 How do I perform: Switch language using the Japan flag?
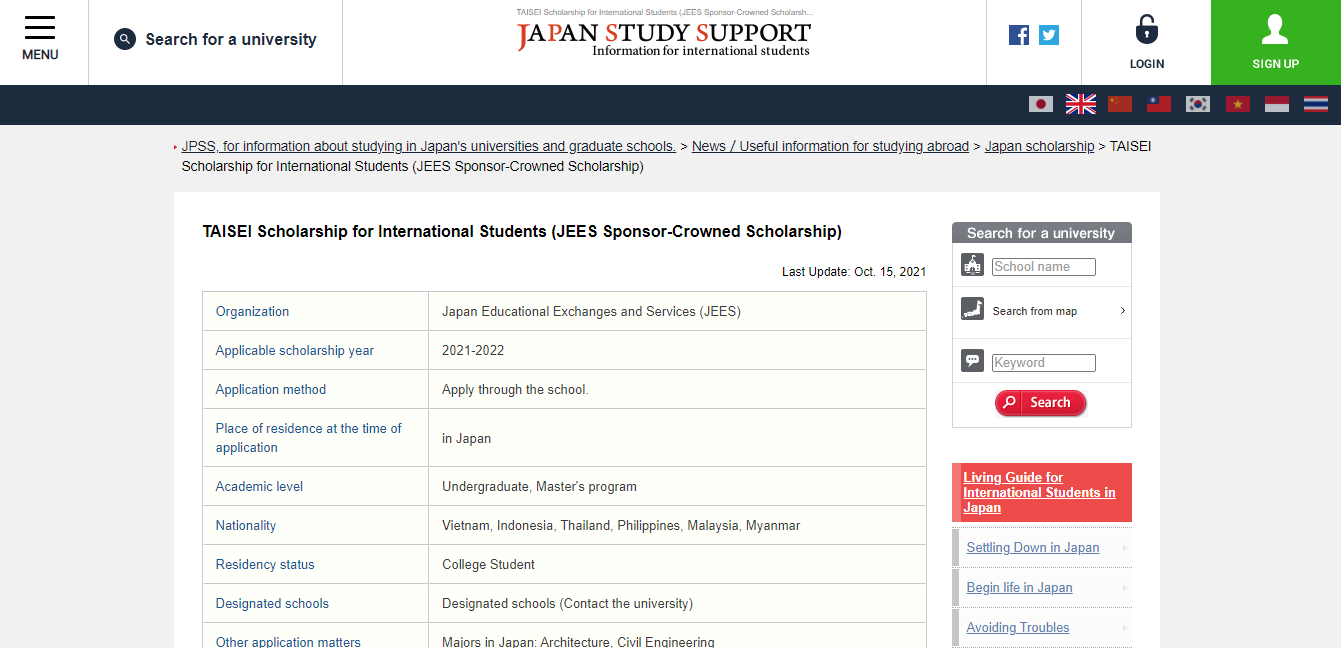click(1041, 104)
